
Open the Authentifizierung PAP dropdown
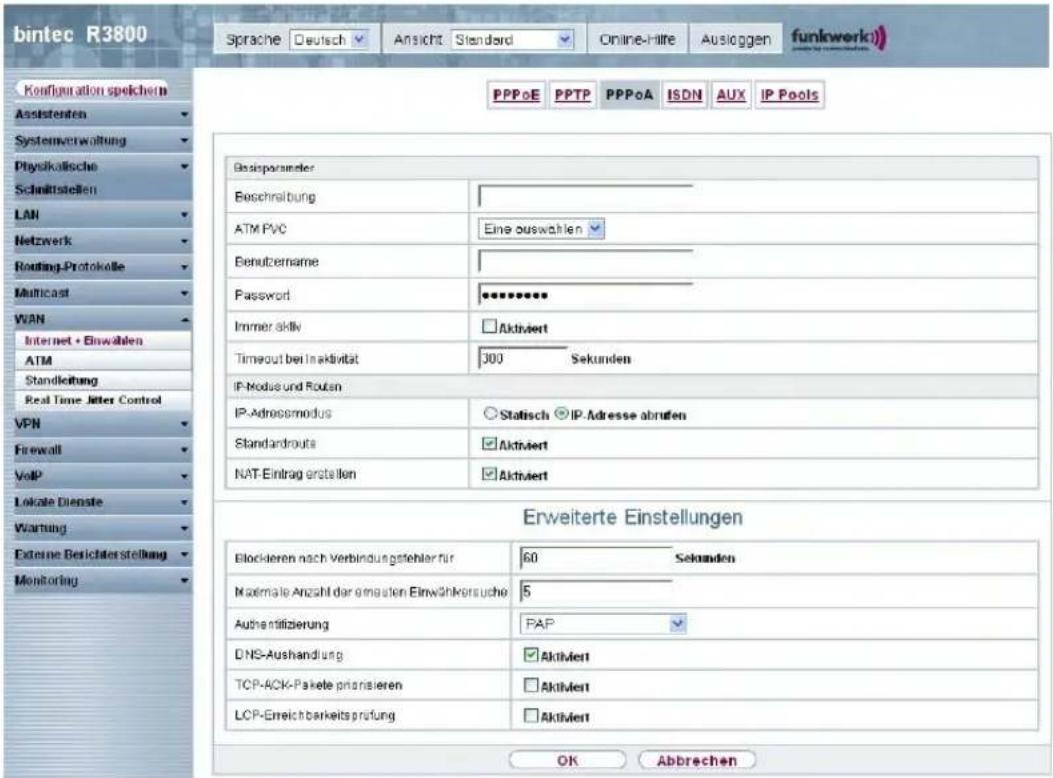point(603,624)
